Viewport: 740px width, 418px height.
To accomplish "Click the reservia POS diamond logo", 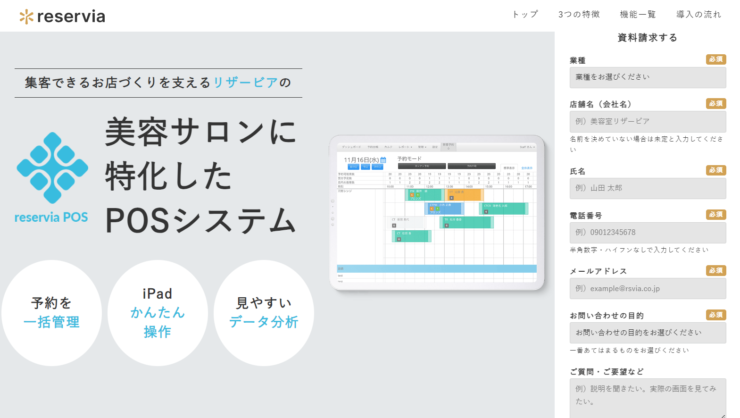I will point(52,178).
